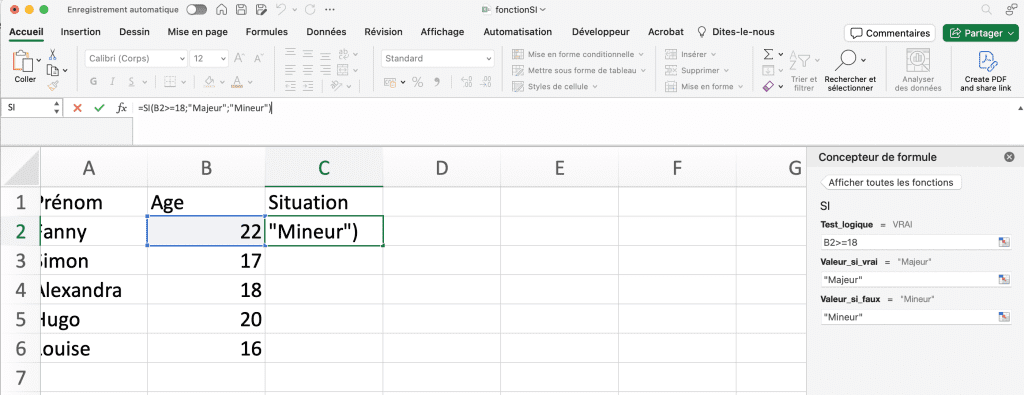Screen dimensions: 1024x395
Task: Increase font size with larger A icon
Action: pyautogui.click(x=239, y=58)
